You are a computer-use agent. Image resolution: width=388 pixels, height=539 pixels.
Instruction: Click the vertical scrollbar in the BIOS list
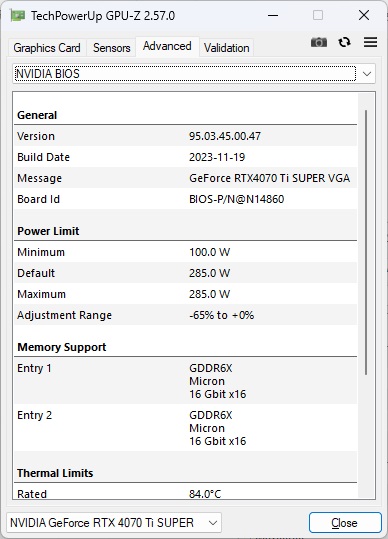click(x=366, y=242)
